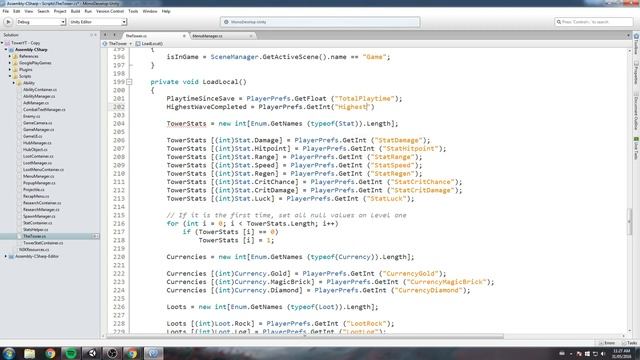The image size is (640, 360).
Task: Open the Run menu
Action: 88,11
